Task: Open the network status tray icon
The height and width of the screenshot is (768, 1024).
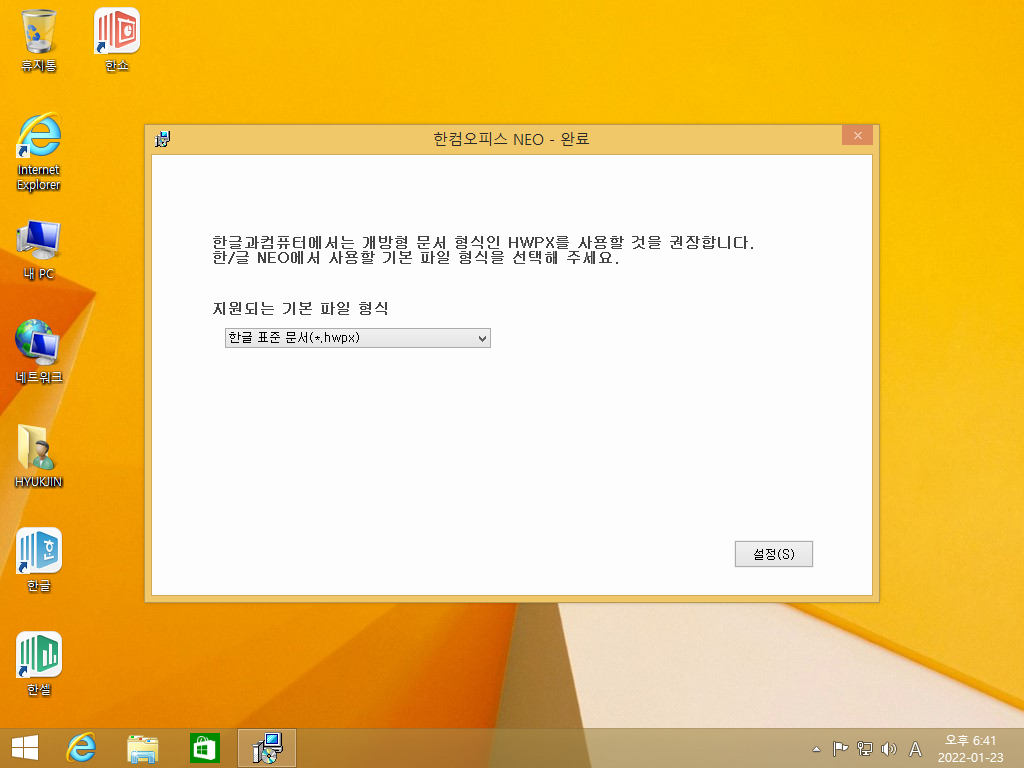Action: [865, 749]
